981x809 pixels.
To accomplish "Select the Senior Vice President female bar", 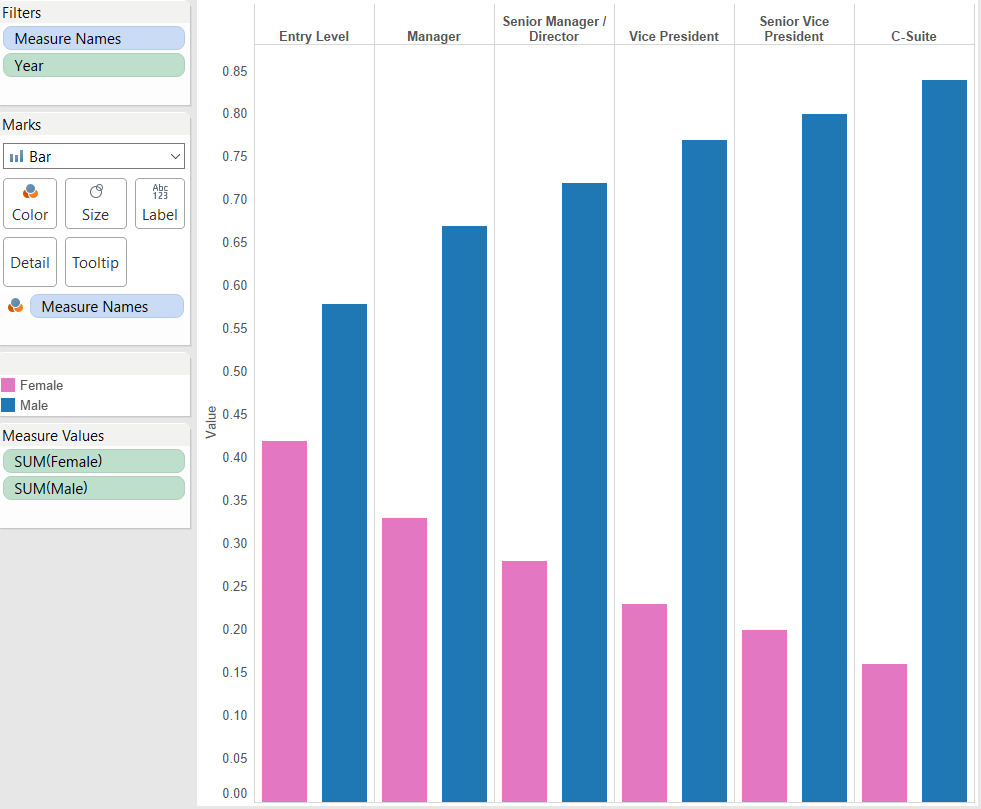I will pos(765,716).
